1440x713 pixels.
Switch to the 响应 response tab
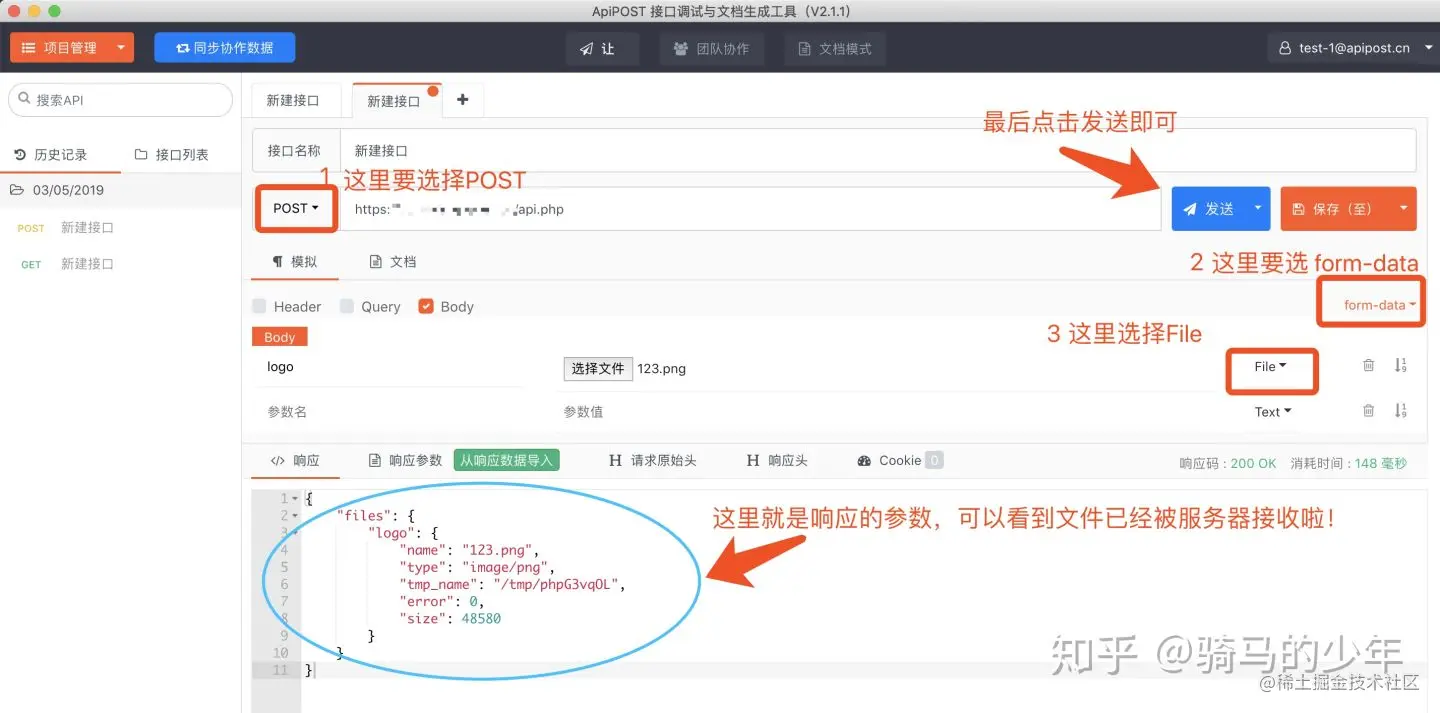point(295,461)
